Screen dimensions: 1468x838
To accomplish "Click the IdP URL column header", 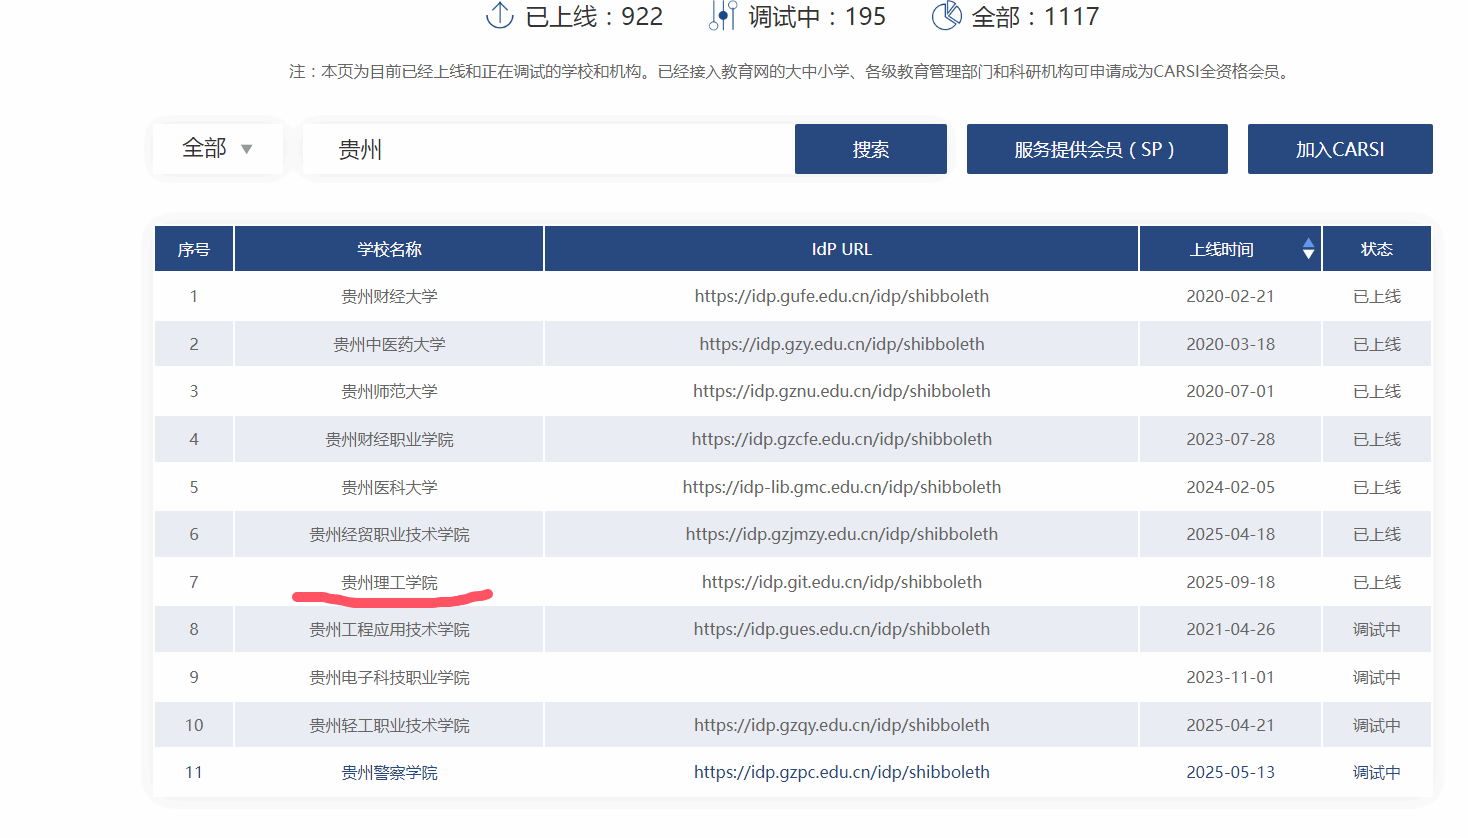I will click(x=841, y=249).
